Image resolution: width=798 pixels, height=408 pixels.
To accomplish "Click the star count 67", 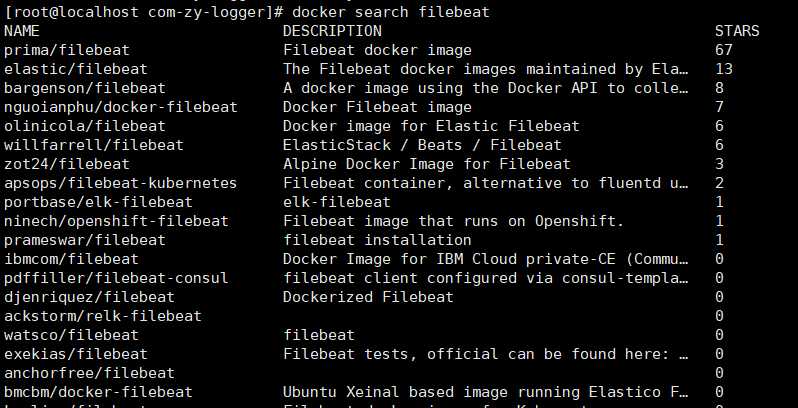I will click(x=724, y=50).
